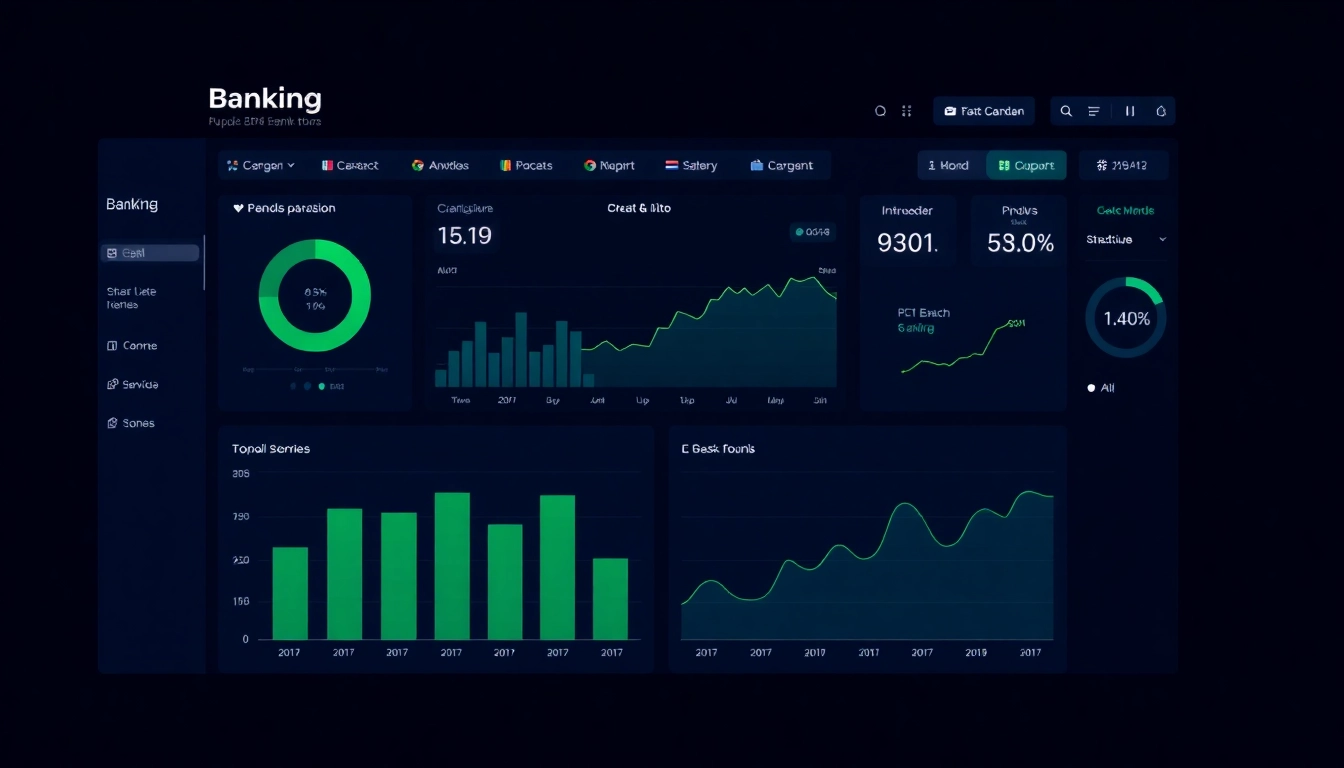Switch to the Cuport tab
Viewport: 1344px width, 768px height.
pos(1026,164)
